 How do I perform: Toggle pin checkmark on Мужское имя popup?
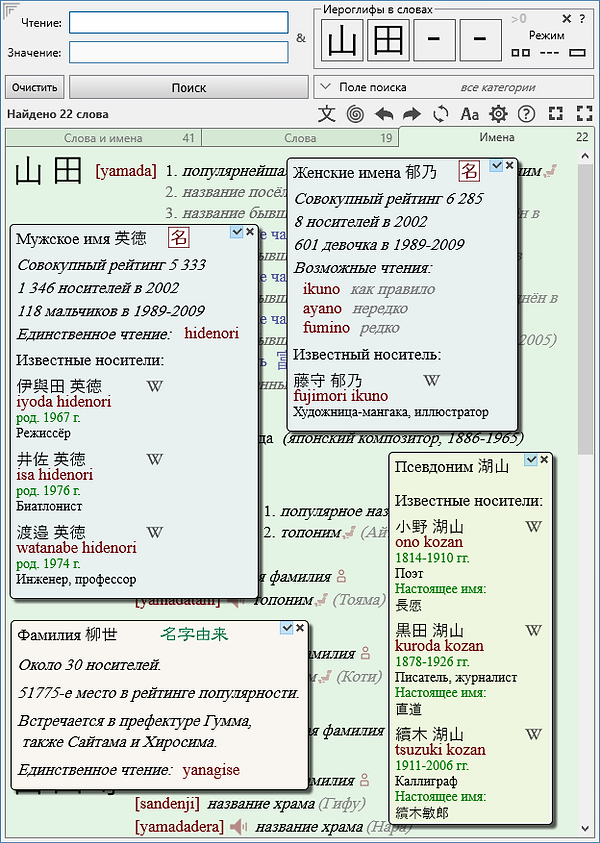click(235, 232)
